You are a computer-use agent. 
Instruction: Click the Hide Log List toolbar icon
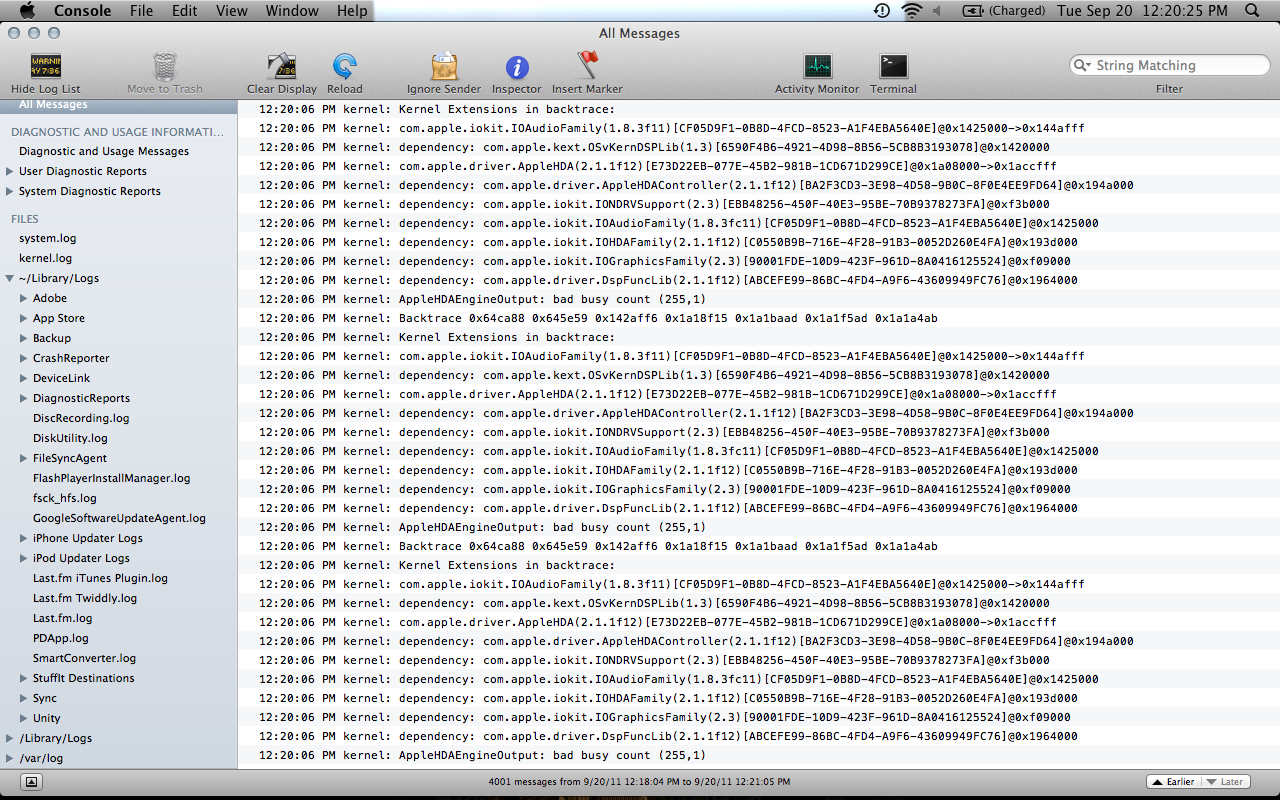coord(45,67)
